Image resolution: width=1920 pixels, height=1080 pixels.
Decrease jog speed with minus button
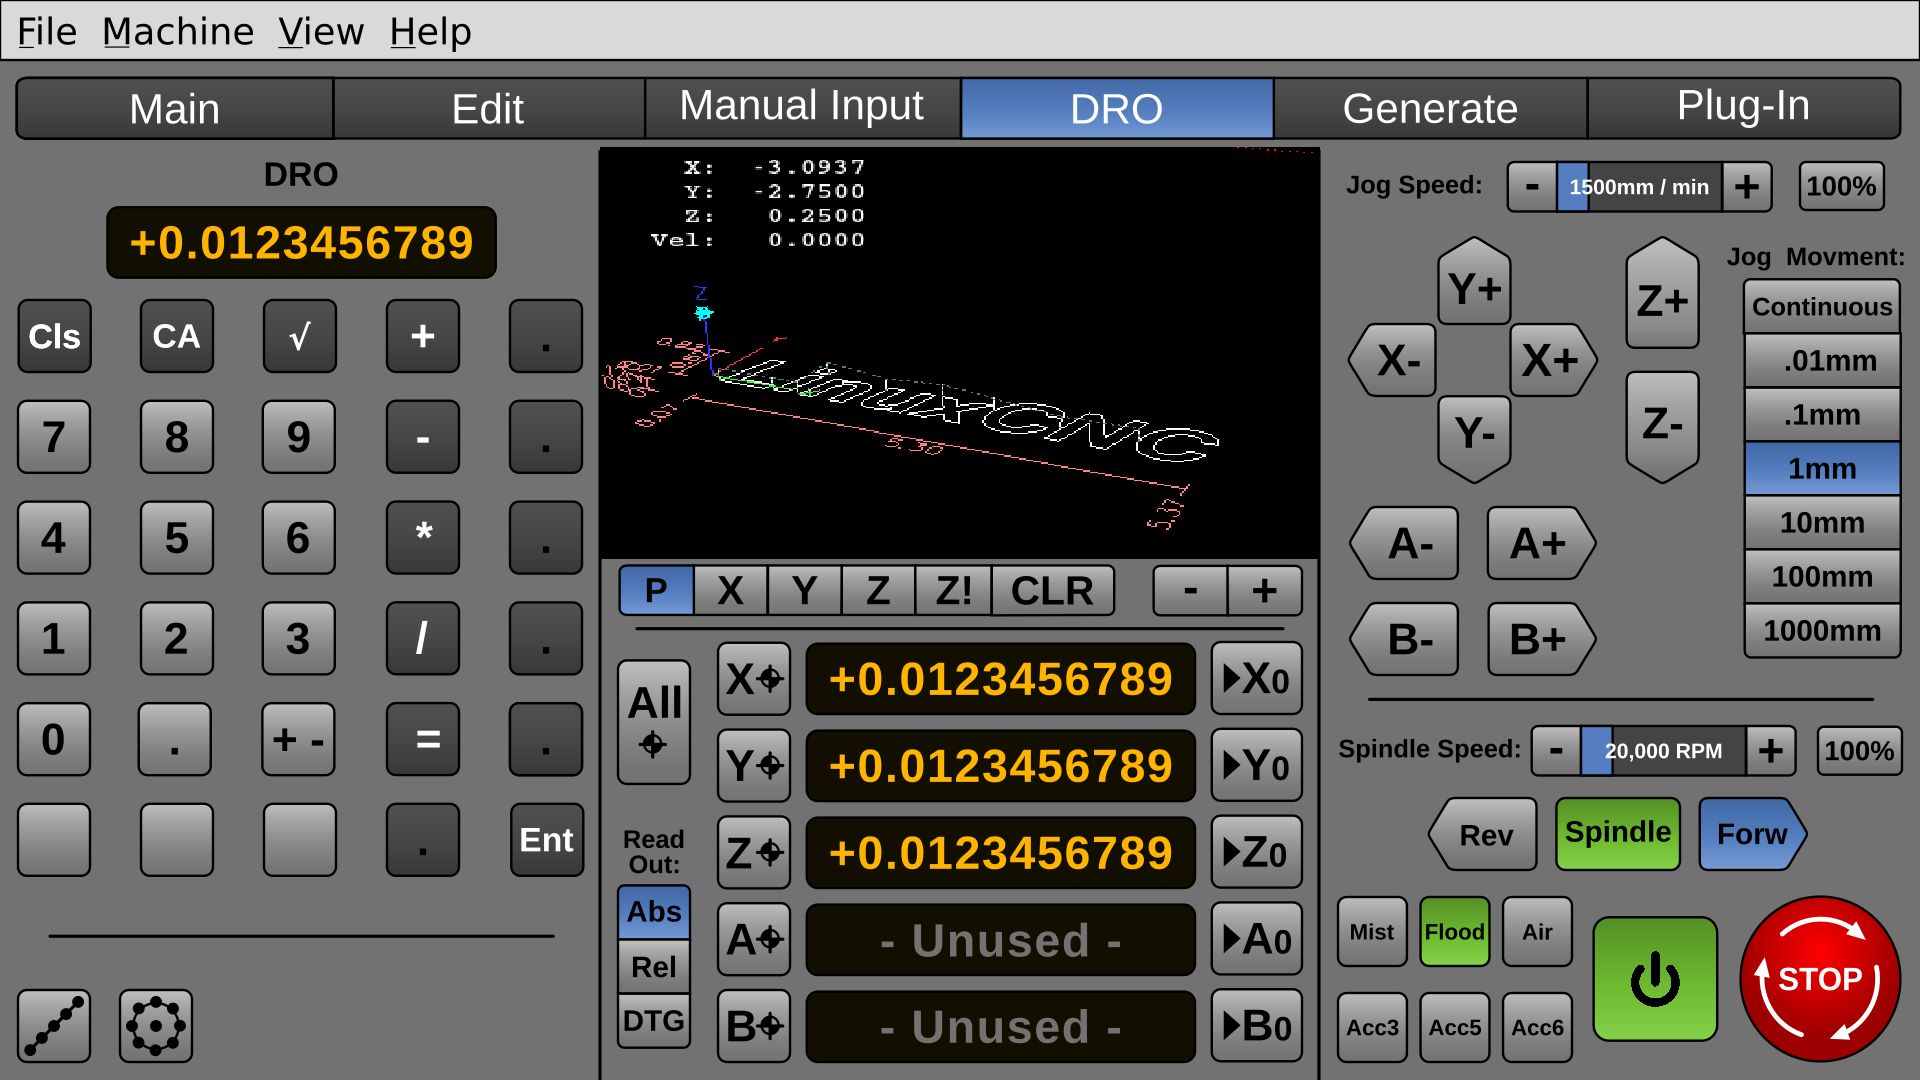click(1532, 187)
